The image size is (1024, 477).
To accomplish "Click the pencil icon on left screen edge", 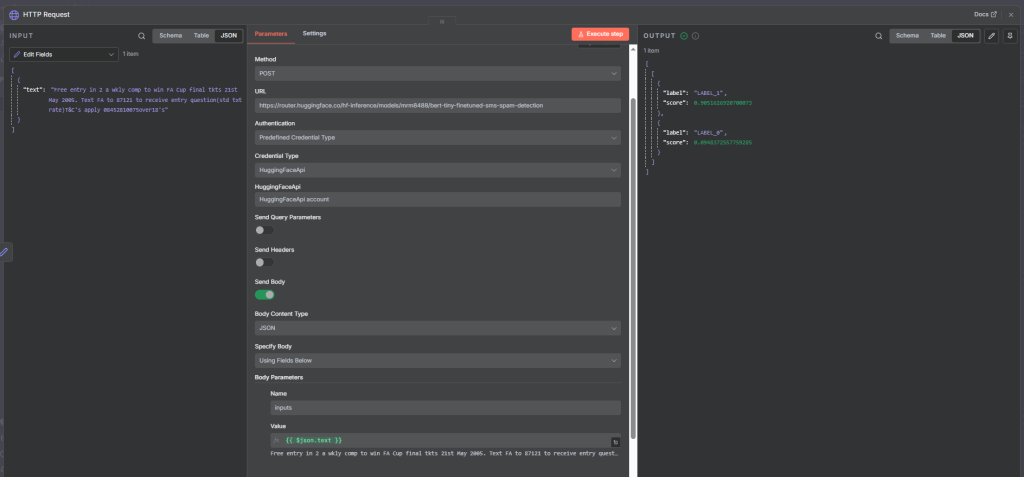I will point(5,252).
